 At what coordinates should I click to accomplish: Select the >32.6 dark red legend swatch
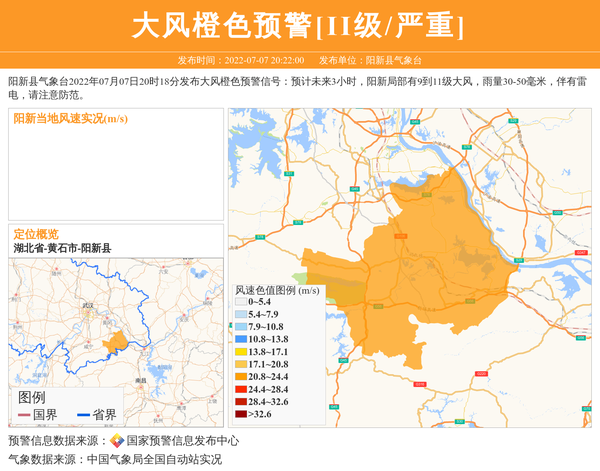240,414
